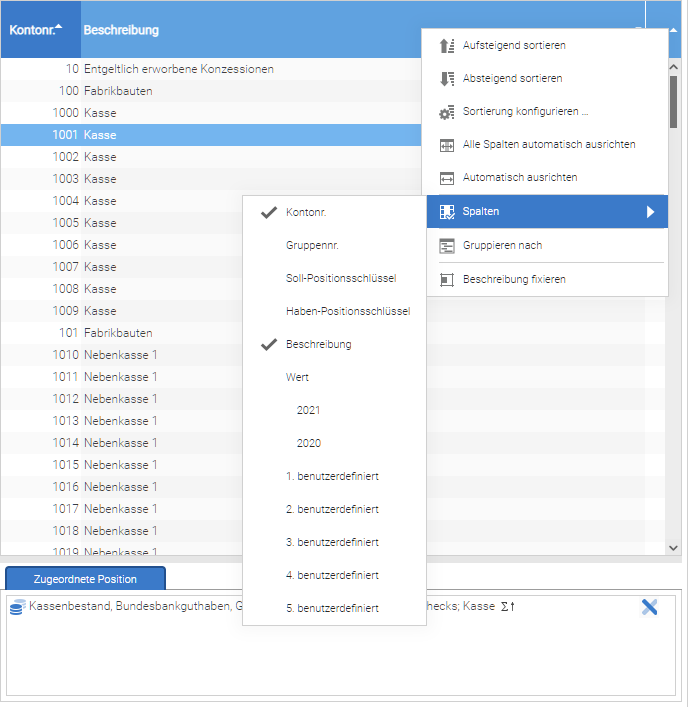Click the auto-fit all columns icon
Viewport: 688px width, 707px height.
pyautogui.click(x=447, y=145)
